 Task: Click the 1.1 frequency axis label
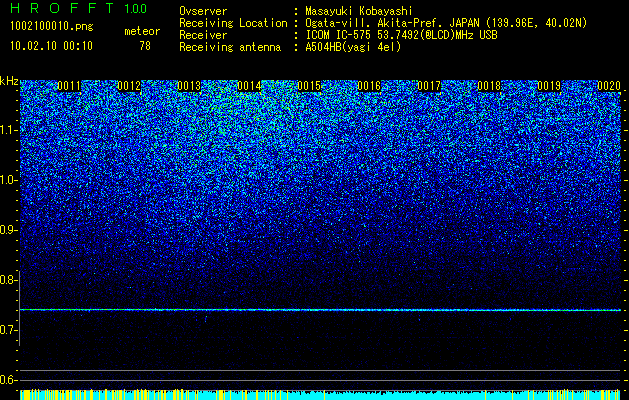[x=8, y=130]
